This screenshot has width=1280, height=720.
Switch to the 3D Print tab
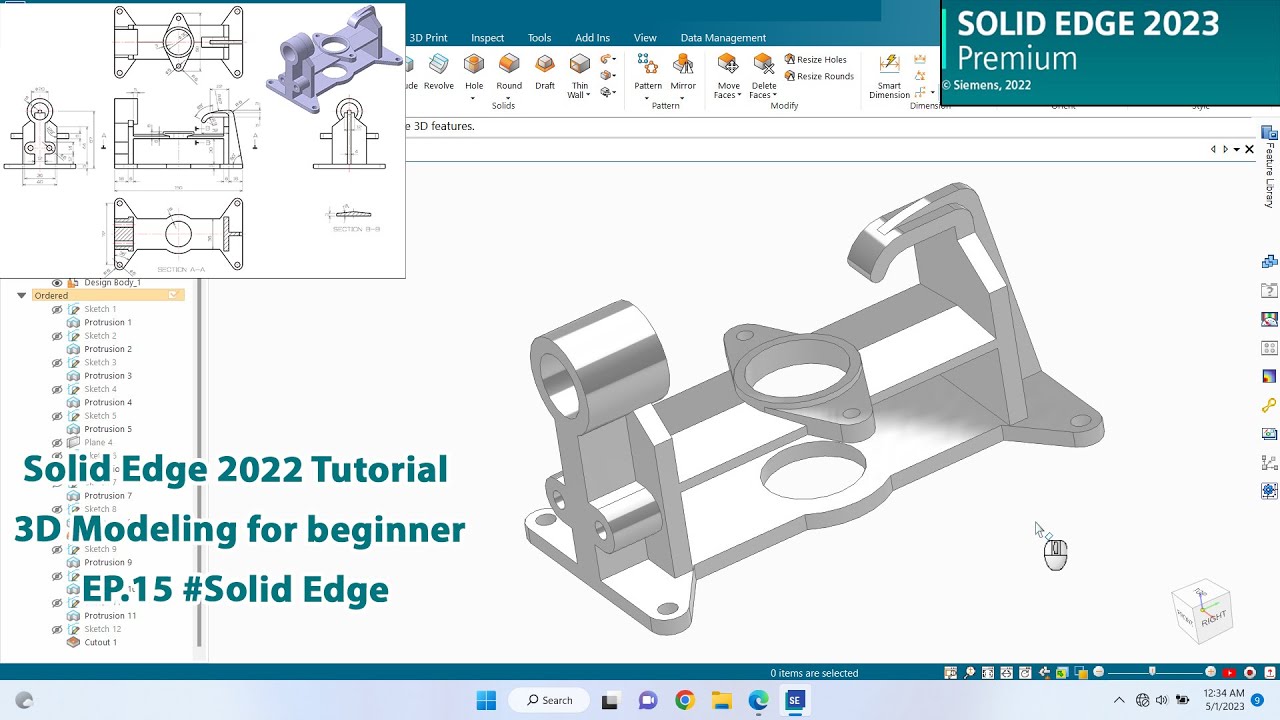point(428,38)
